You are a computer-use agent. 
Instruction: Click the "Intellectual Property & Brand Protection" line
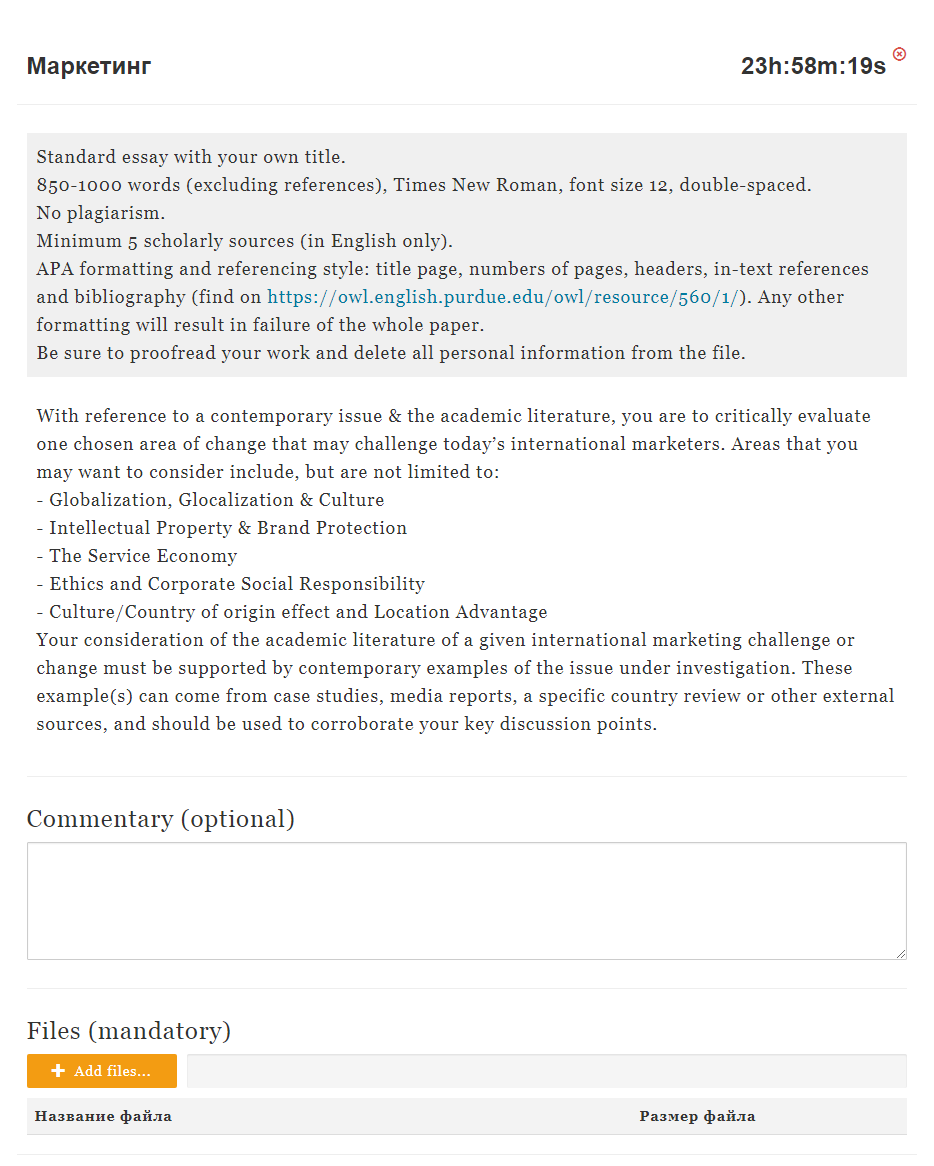pos(228,528)
